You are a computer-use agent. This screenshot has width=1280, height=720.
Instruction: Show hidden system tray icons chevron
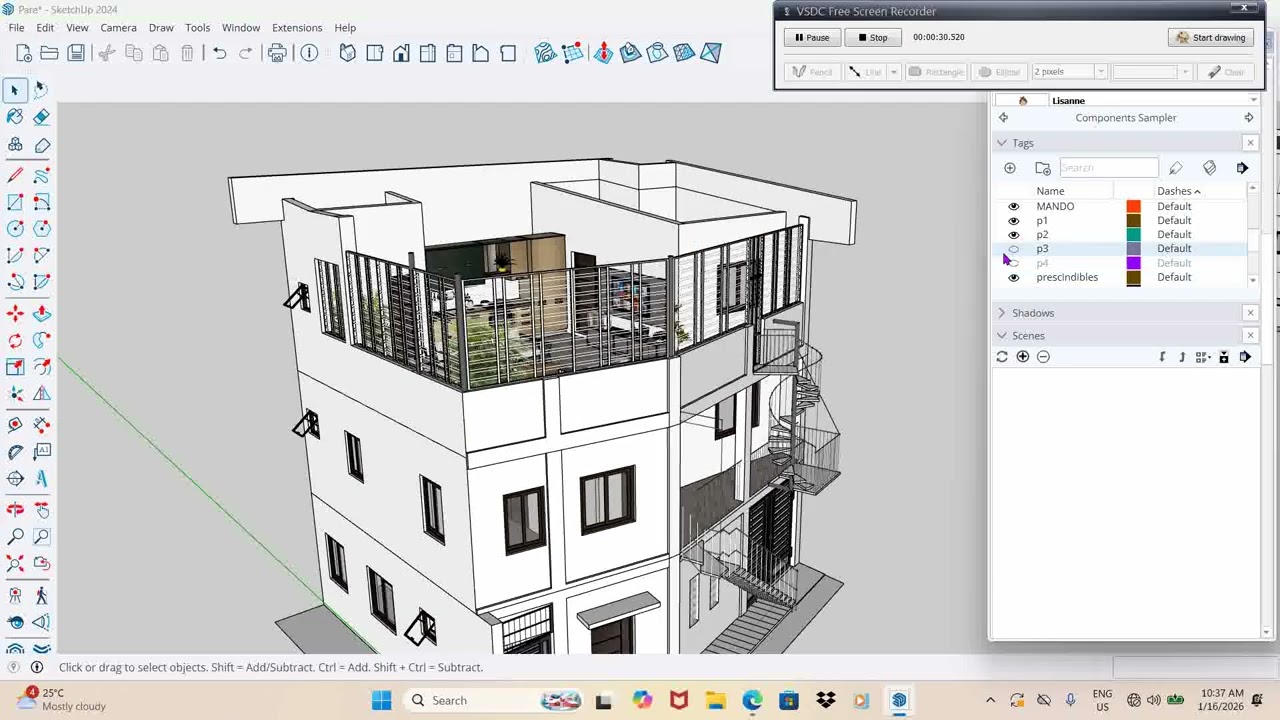tap(990, 700)
